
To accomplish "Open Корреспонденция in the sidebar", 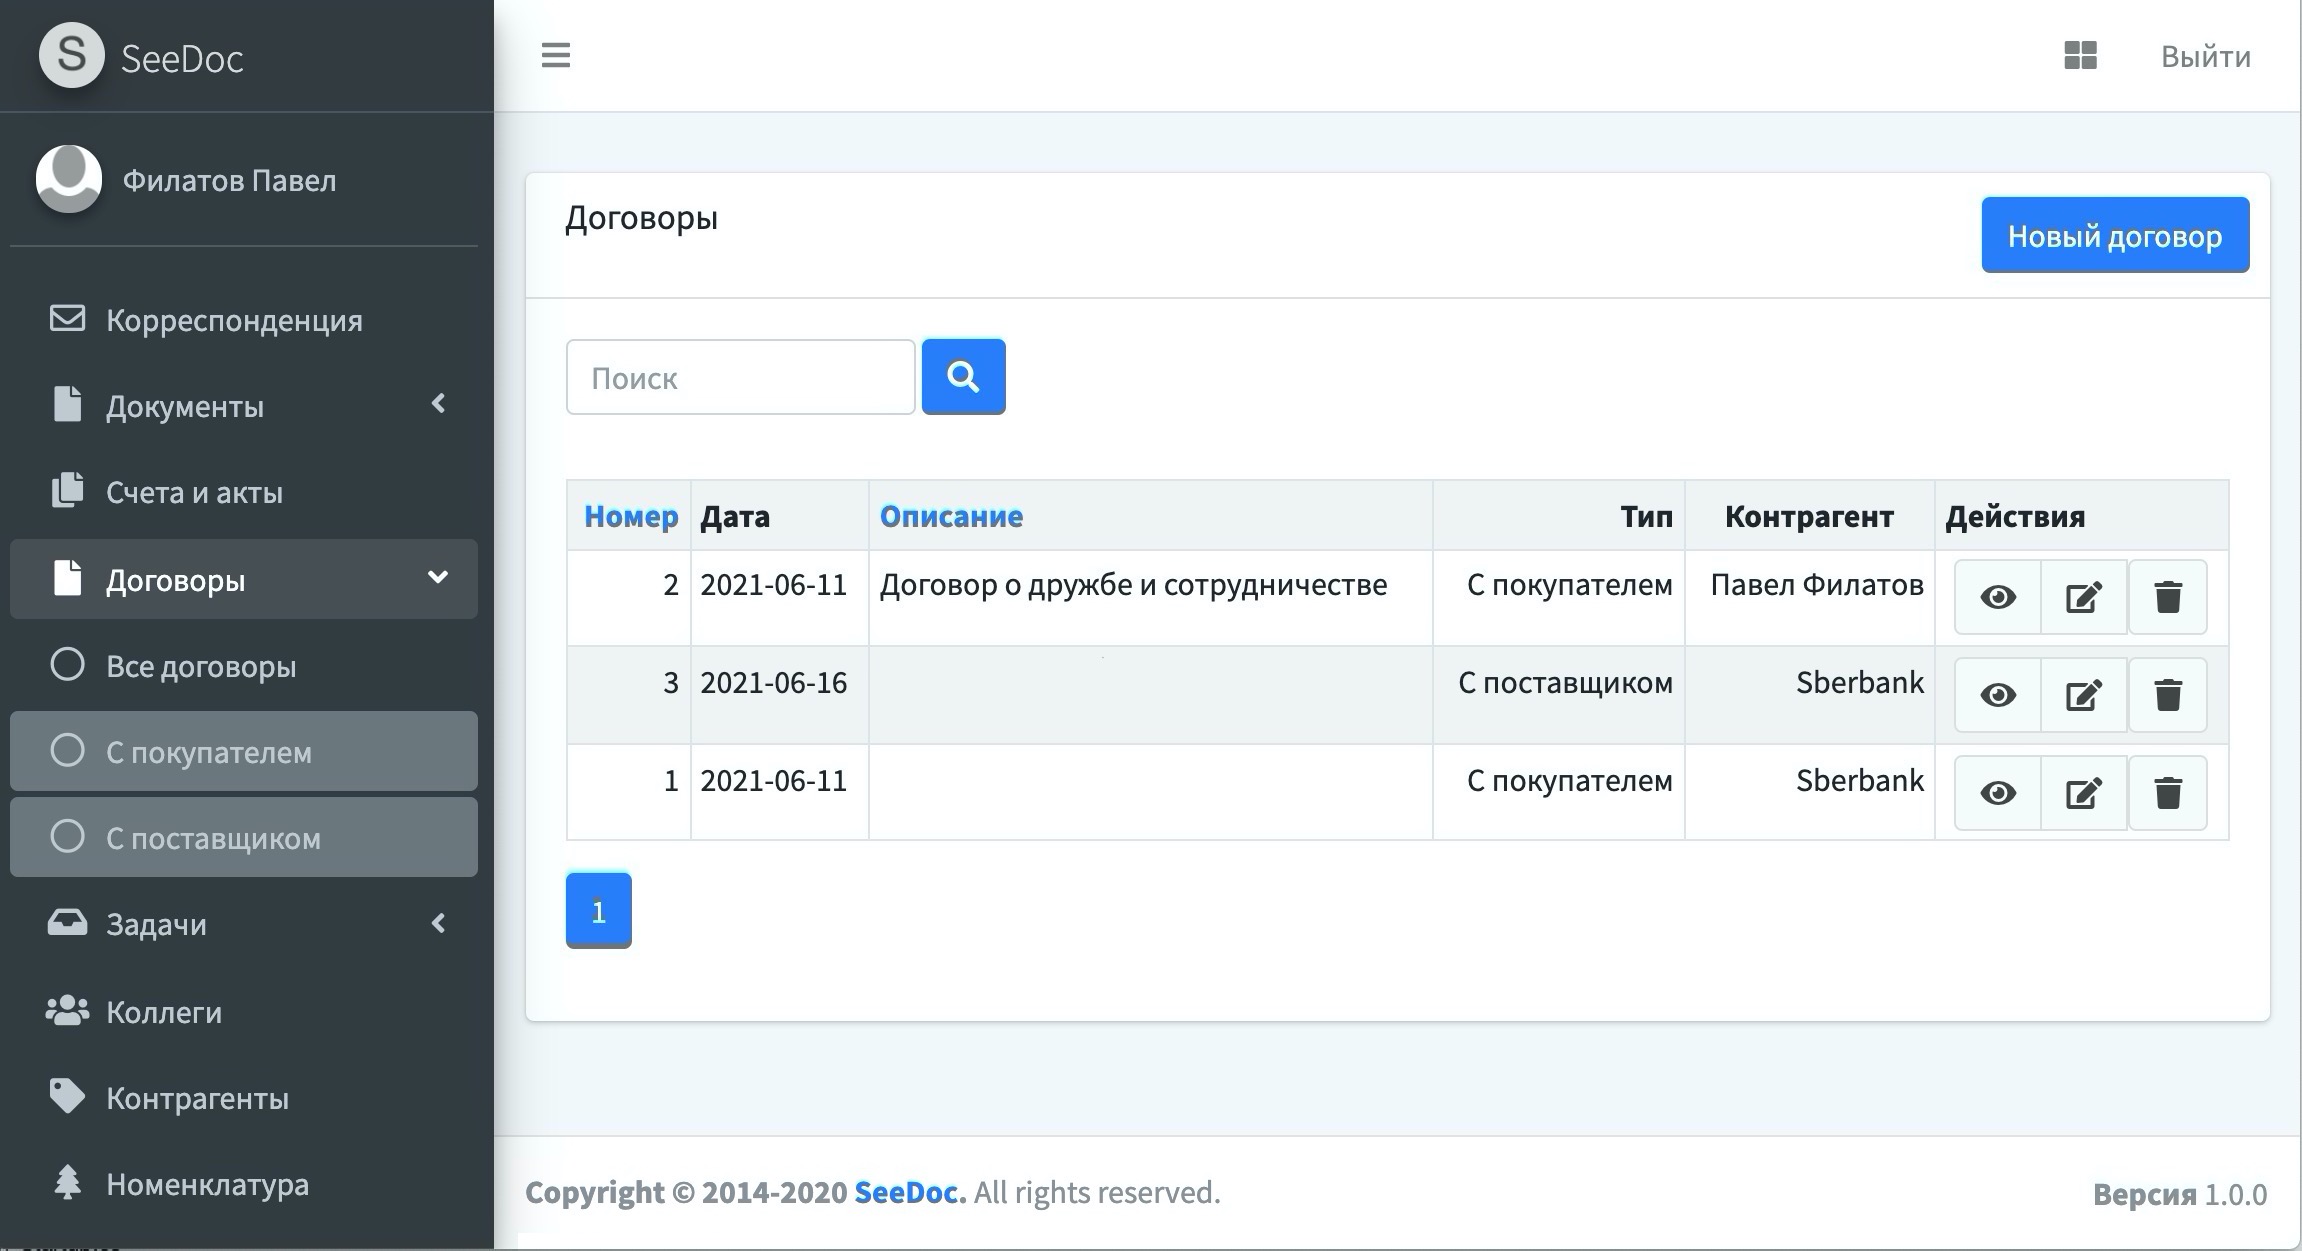I will (x=243, y=319).
